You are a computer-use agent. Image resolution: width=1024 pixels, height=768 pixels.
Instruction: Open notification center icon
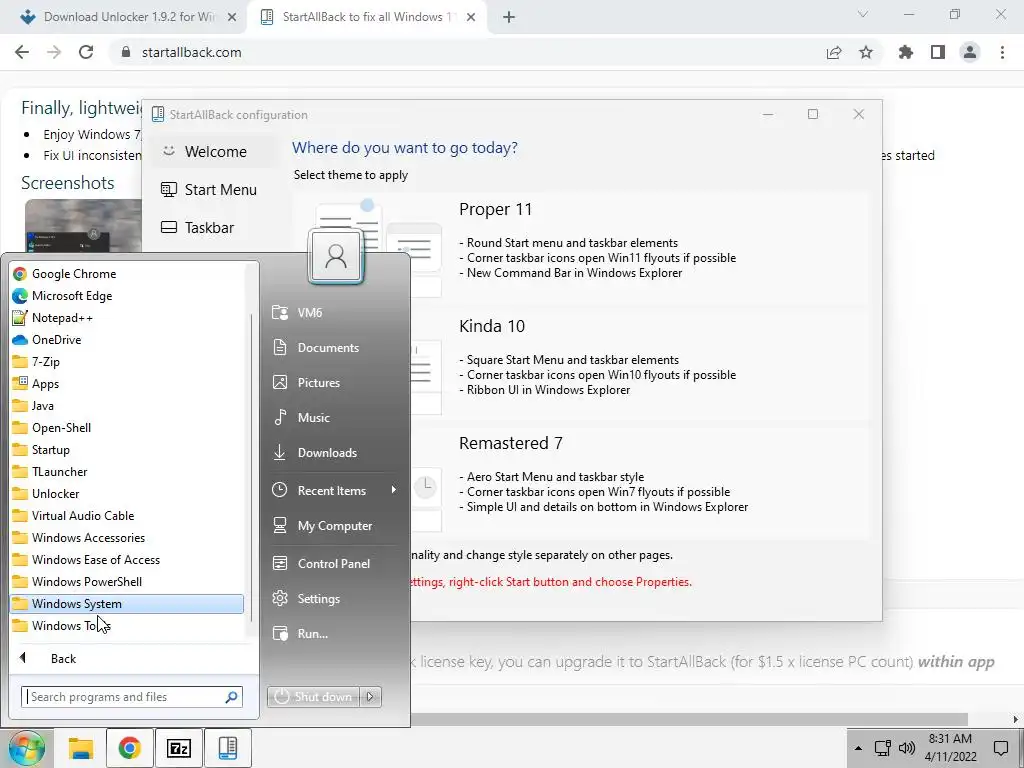(x=1000, y=748)
